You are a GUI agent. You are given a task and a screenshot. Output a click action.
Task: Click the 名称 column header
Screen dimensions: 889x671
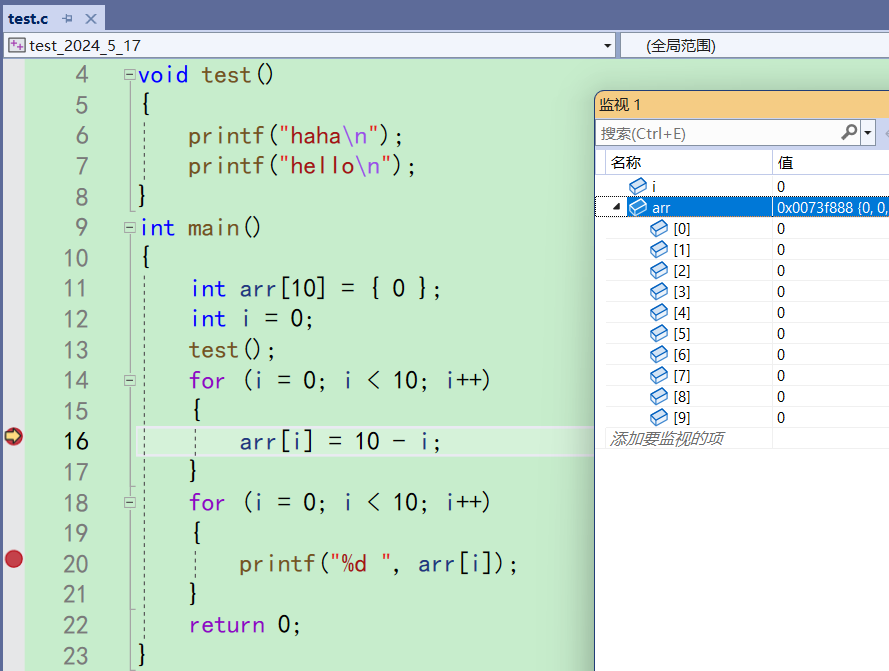pyautogui.click(x=626, y=163)
